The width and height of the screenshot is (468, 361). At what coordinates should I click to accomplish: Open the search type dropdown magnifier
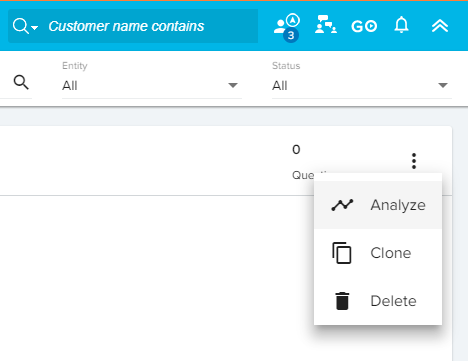(x=25, y=26)
